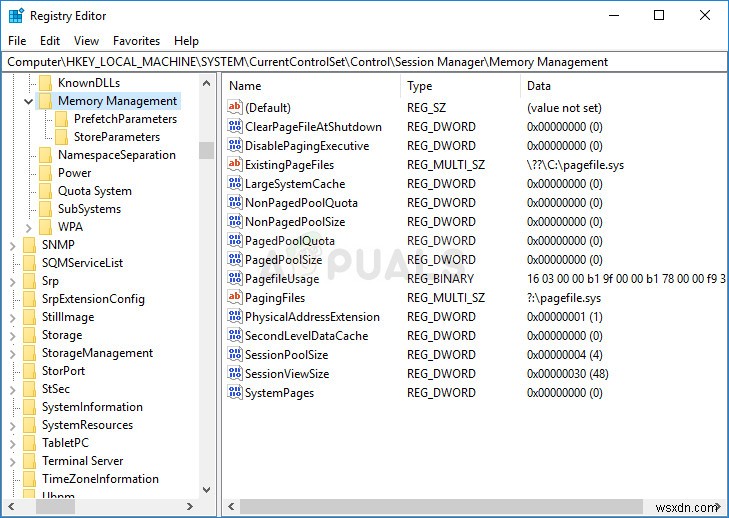Image resolution: width=729 pixels, height=518 pixels.
Task: Click the tree scrollbar up arrow
Action: [206, 83]
